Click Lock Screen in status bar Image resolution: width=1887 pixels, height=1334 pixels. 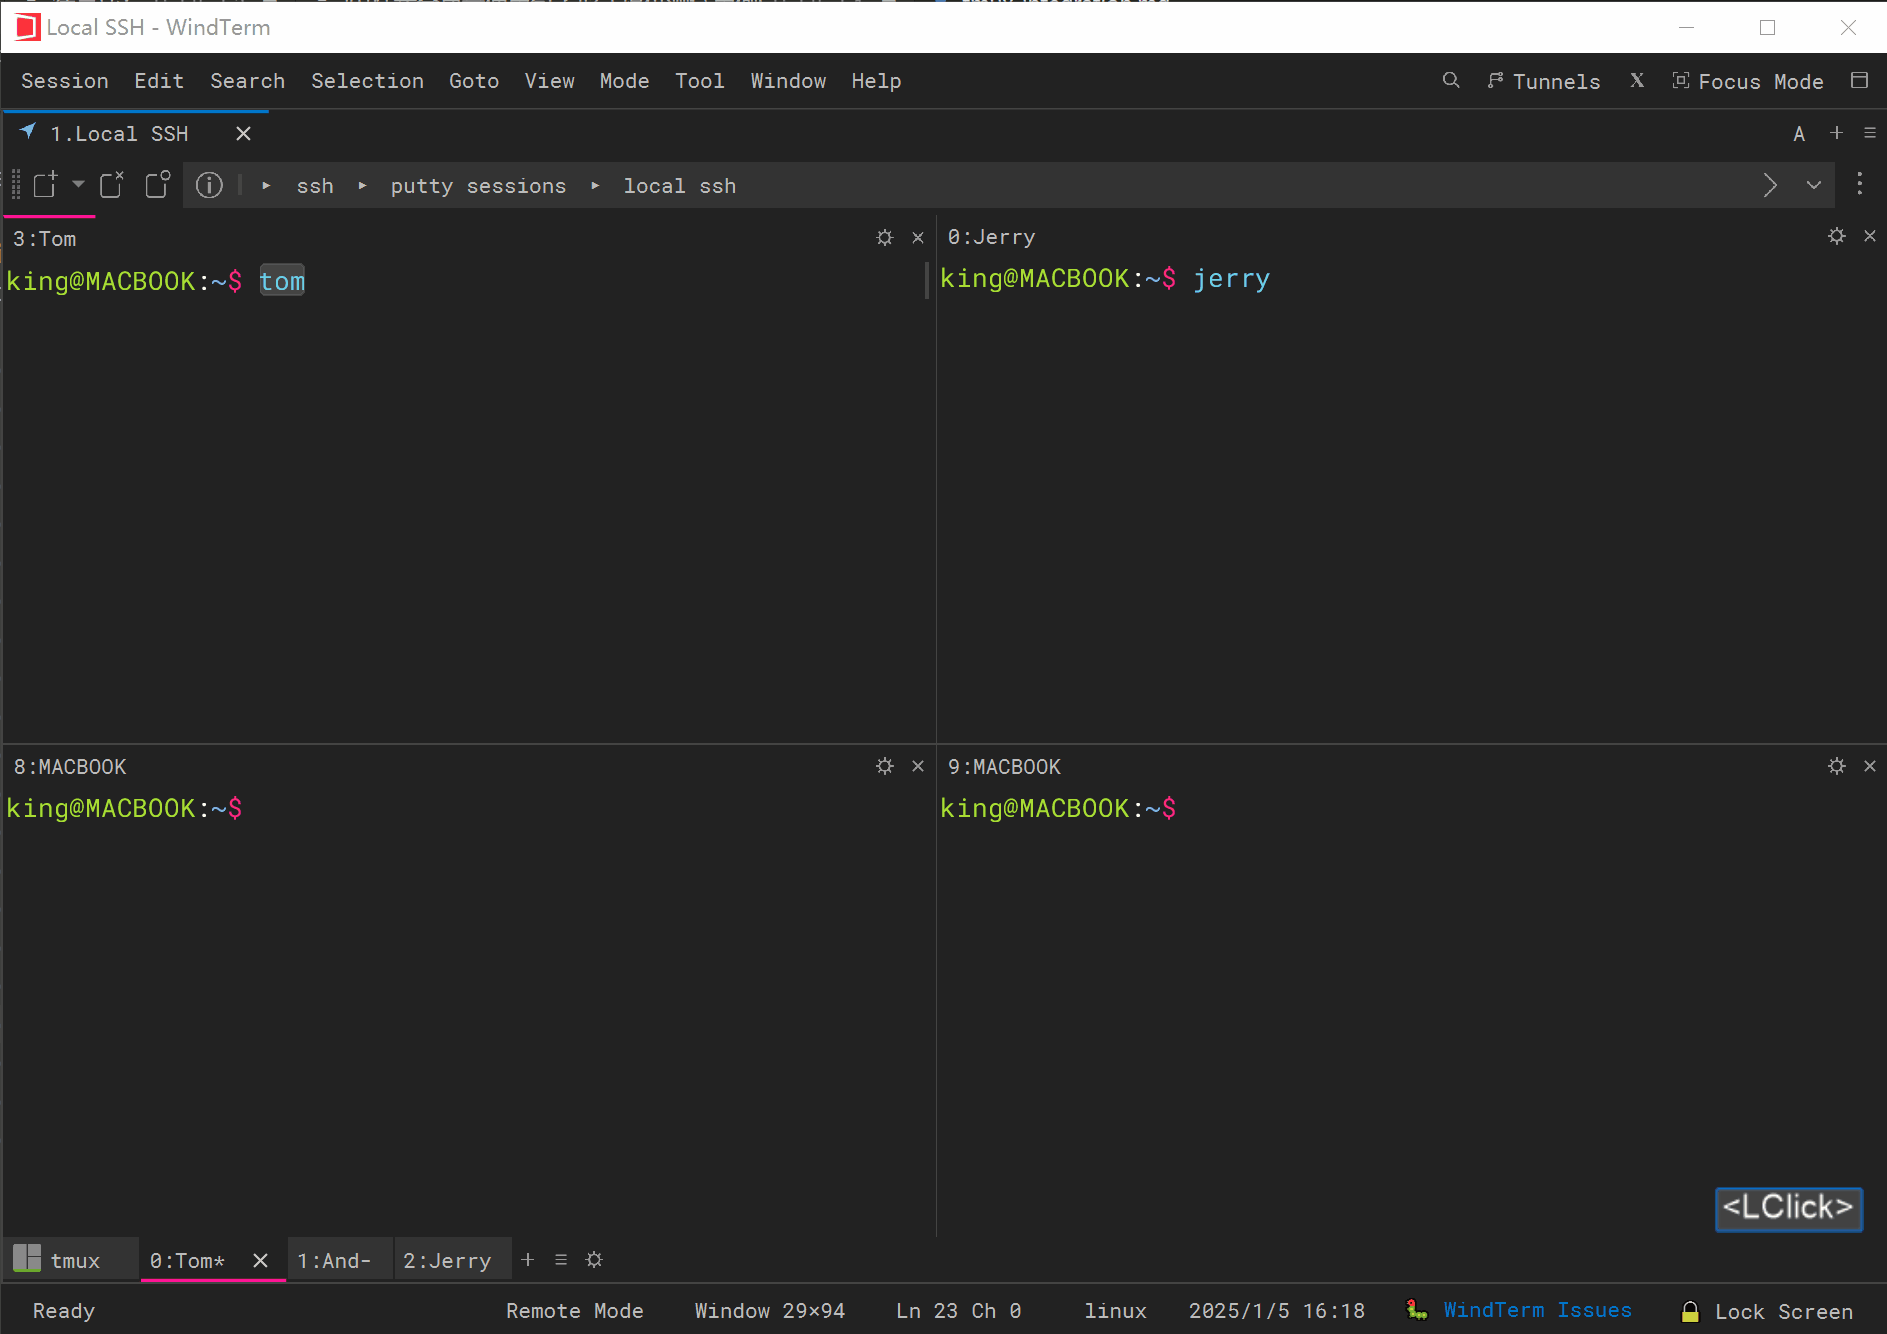1767,1311
